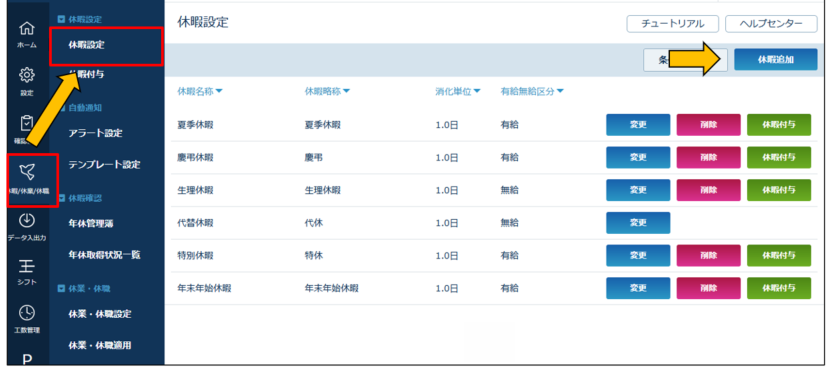
Task: Select 無給 in the 生理休暇 row
Action: [509, 190]
